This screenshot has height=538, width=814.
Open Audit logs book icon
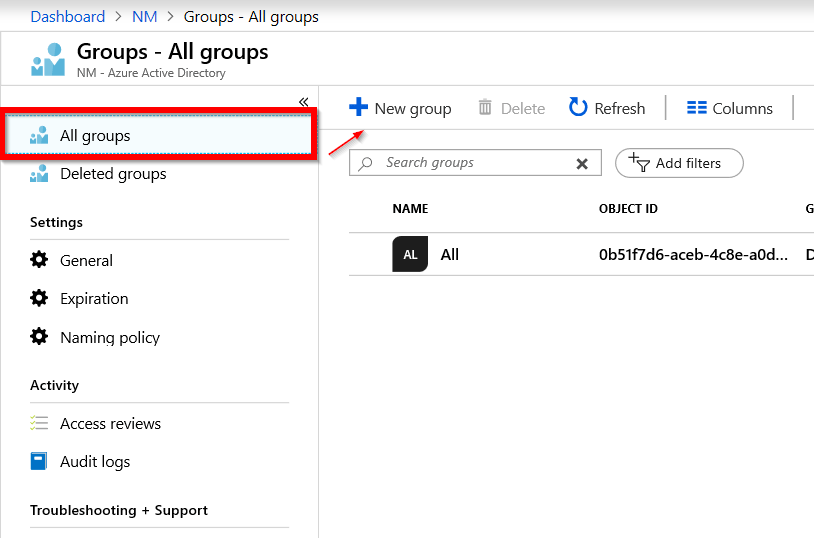point(39,461)
